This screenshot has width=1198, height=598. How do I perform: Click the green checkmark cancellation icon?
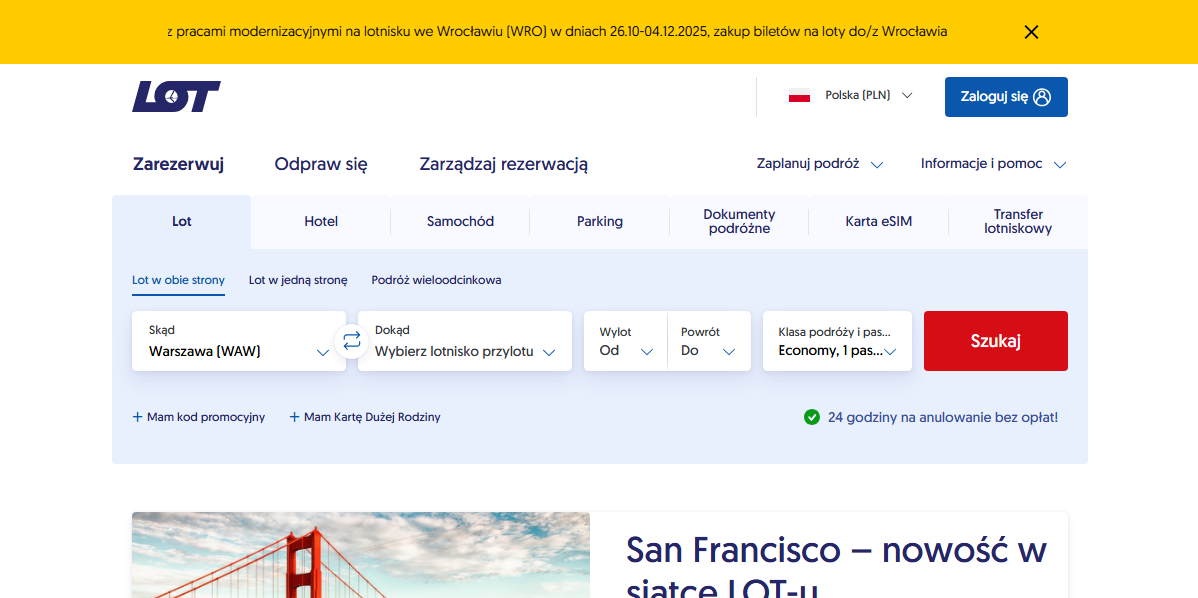point(812,417)
